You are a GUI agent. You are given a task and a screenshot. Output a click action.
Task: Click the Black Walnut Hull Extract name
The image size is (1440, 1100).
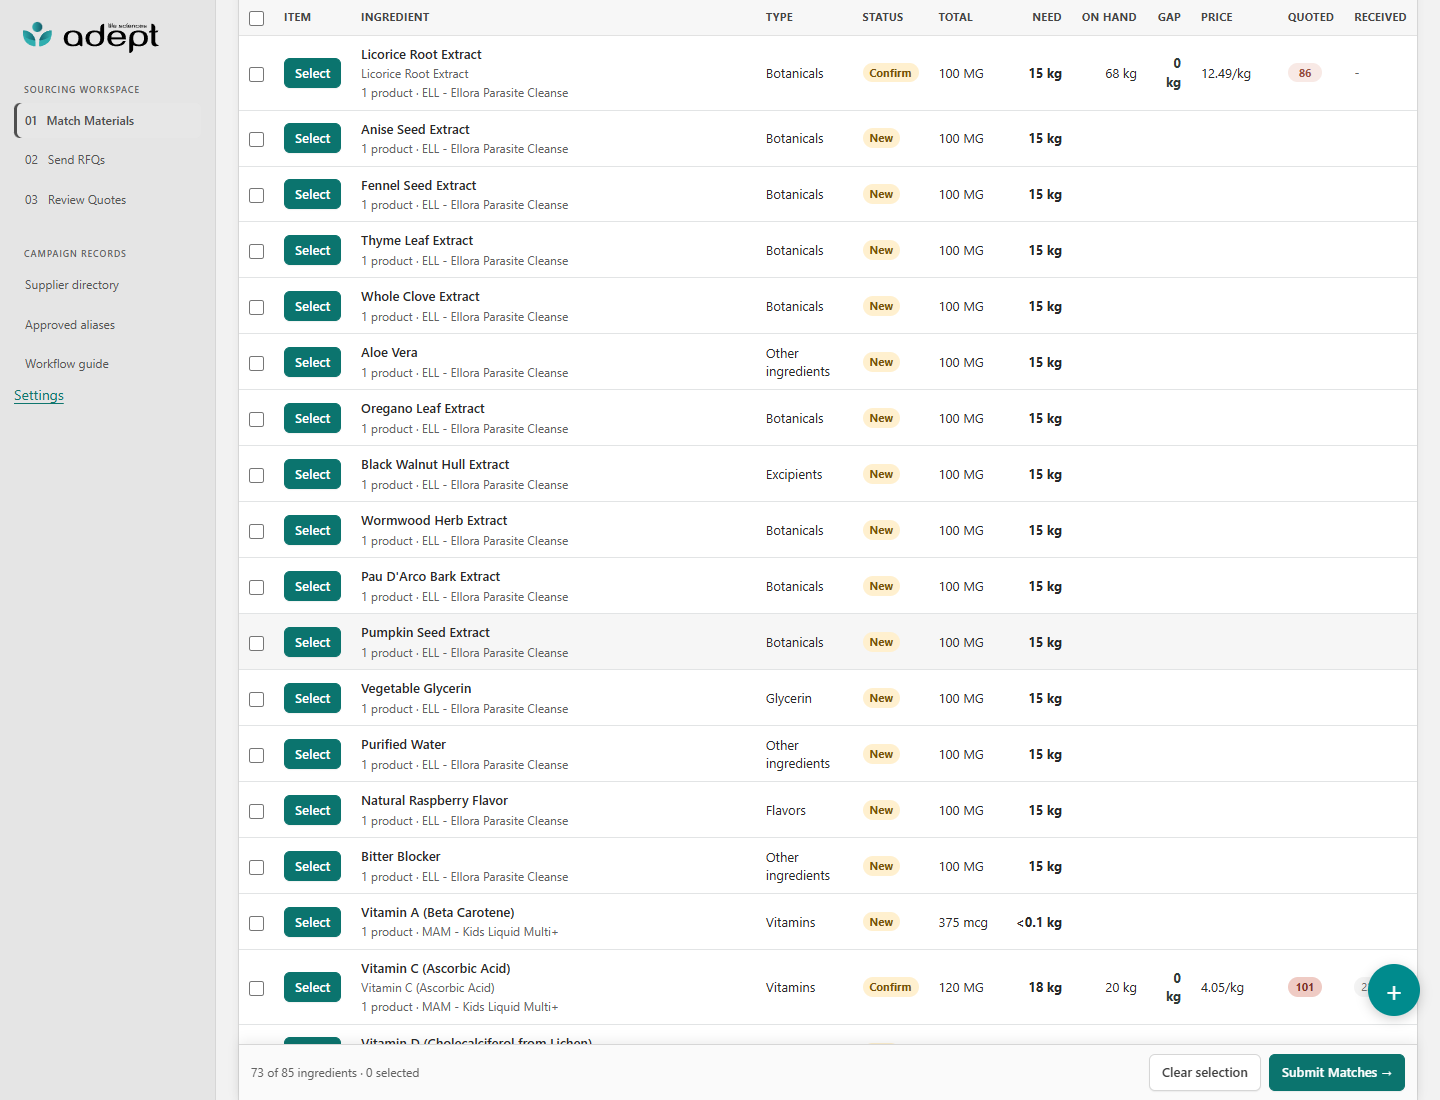[x=435, y=464]
